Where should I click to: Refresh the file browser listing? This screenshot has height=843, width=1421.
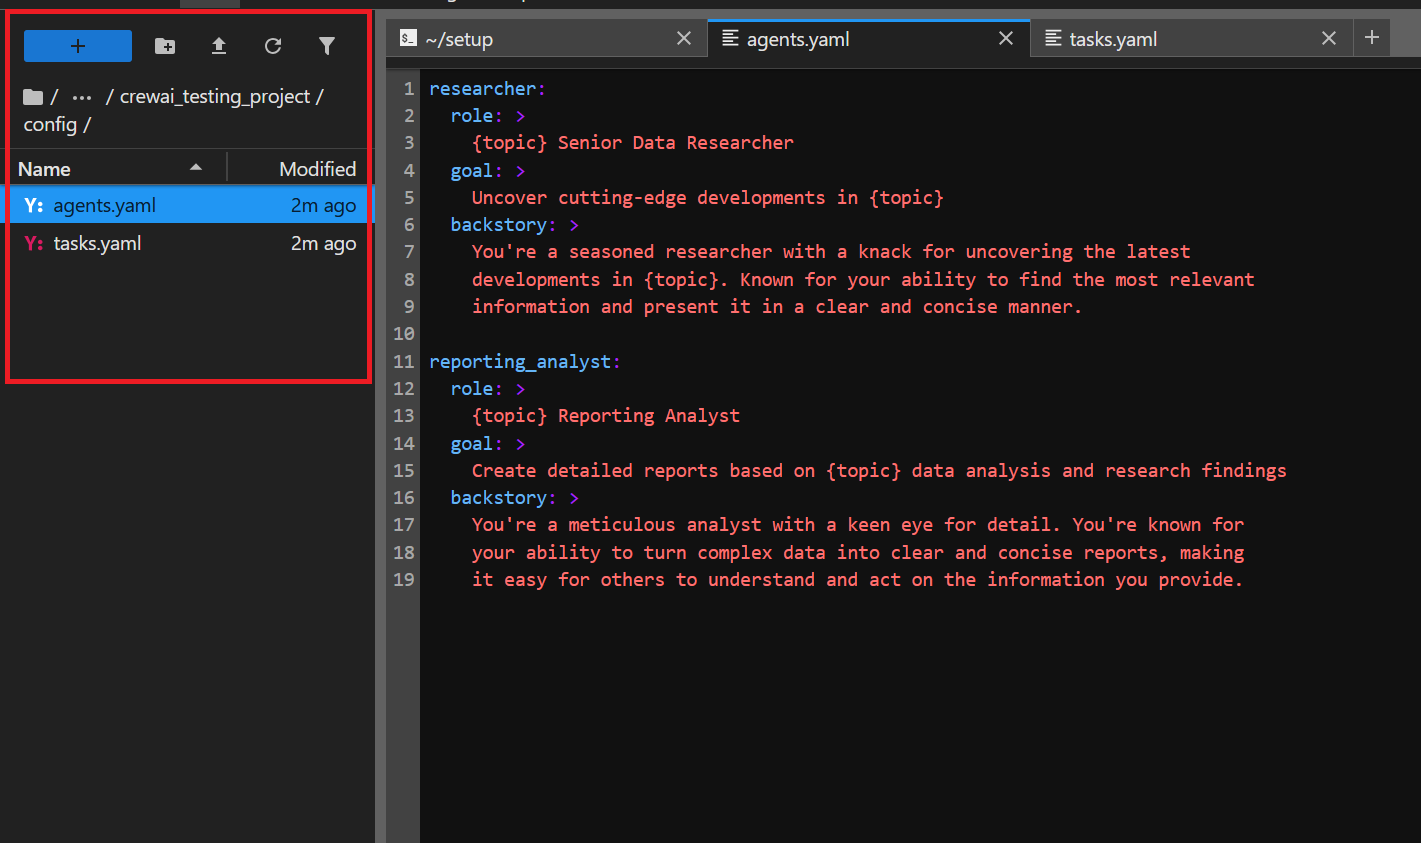[273, 46]
